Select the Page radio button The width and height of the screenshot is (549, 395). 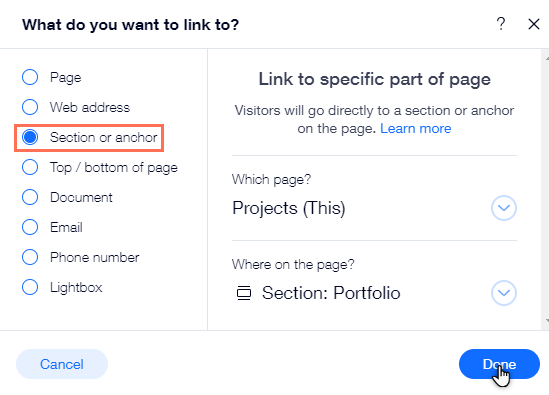click(30, 77)
